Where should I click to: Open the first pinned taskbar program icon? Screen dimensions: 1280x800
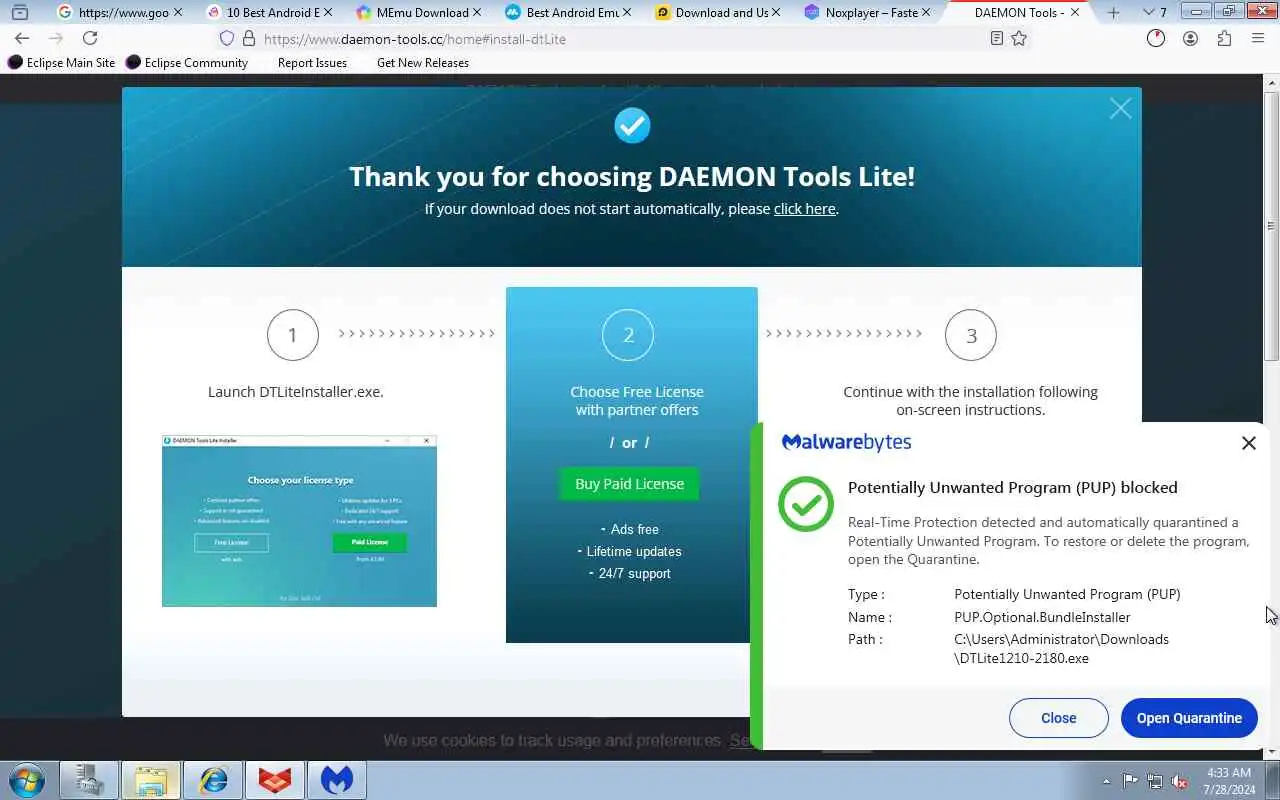point(89,780)
